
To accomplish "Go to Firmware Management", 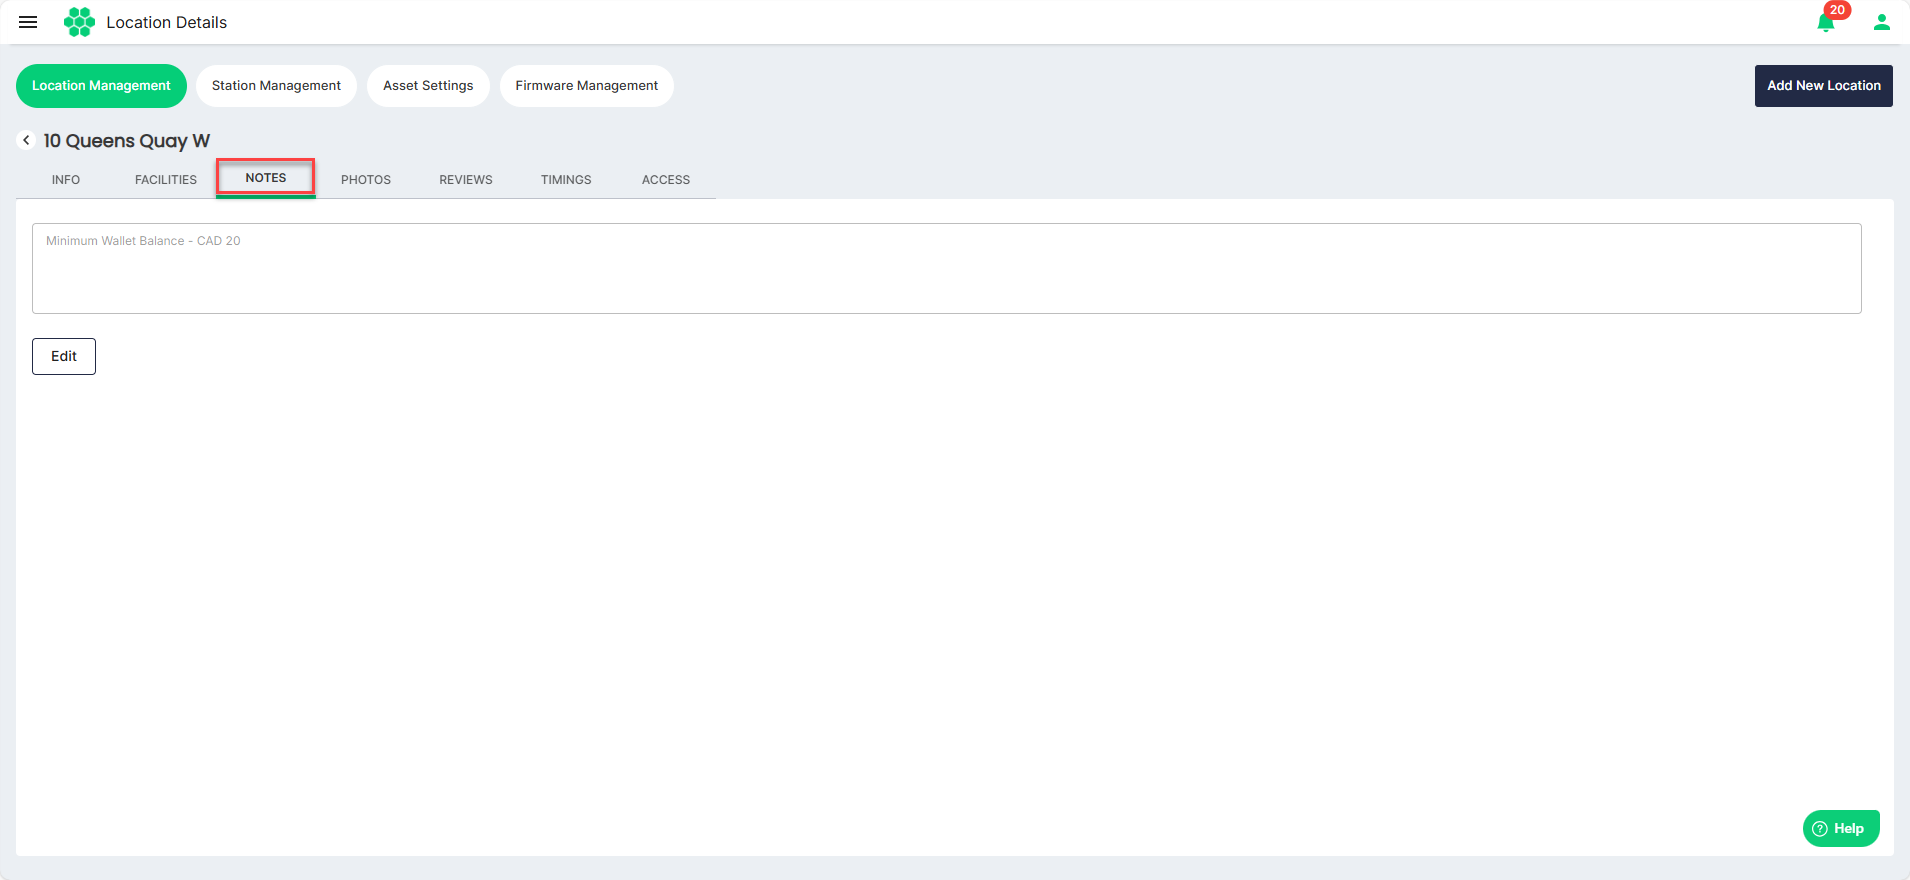I will pos(586,86).
